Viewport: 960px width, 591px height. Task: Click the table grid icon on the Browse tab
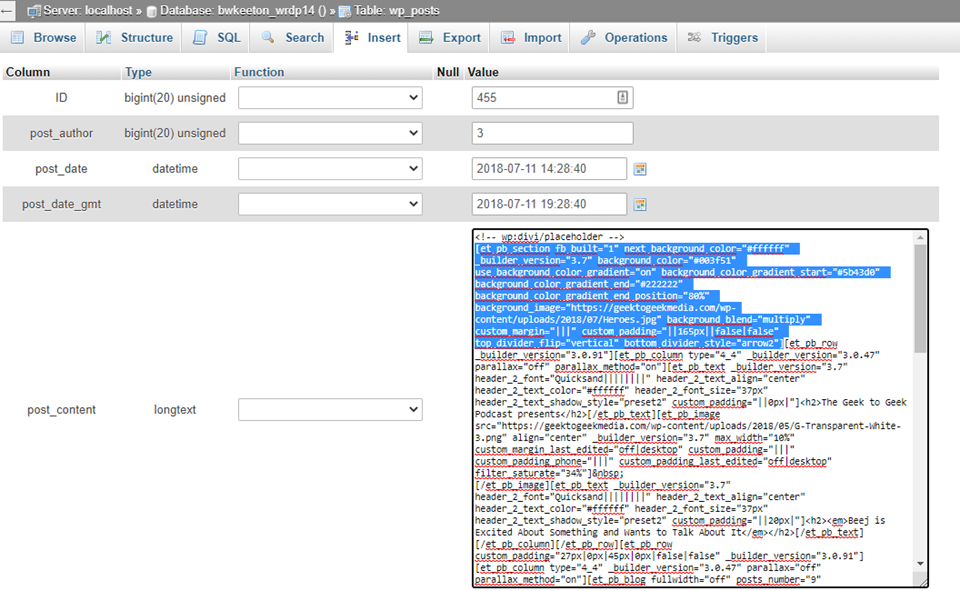pos(17,37)
